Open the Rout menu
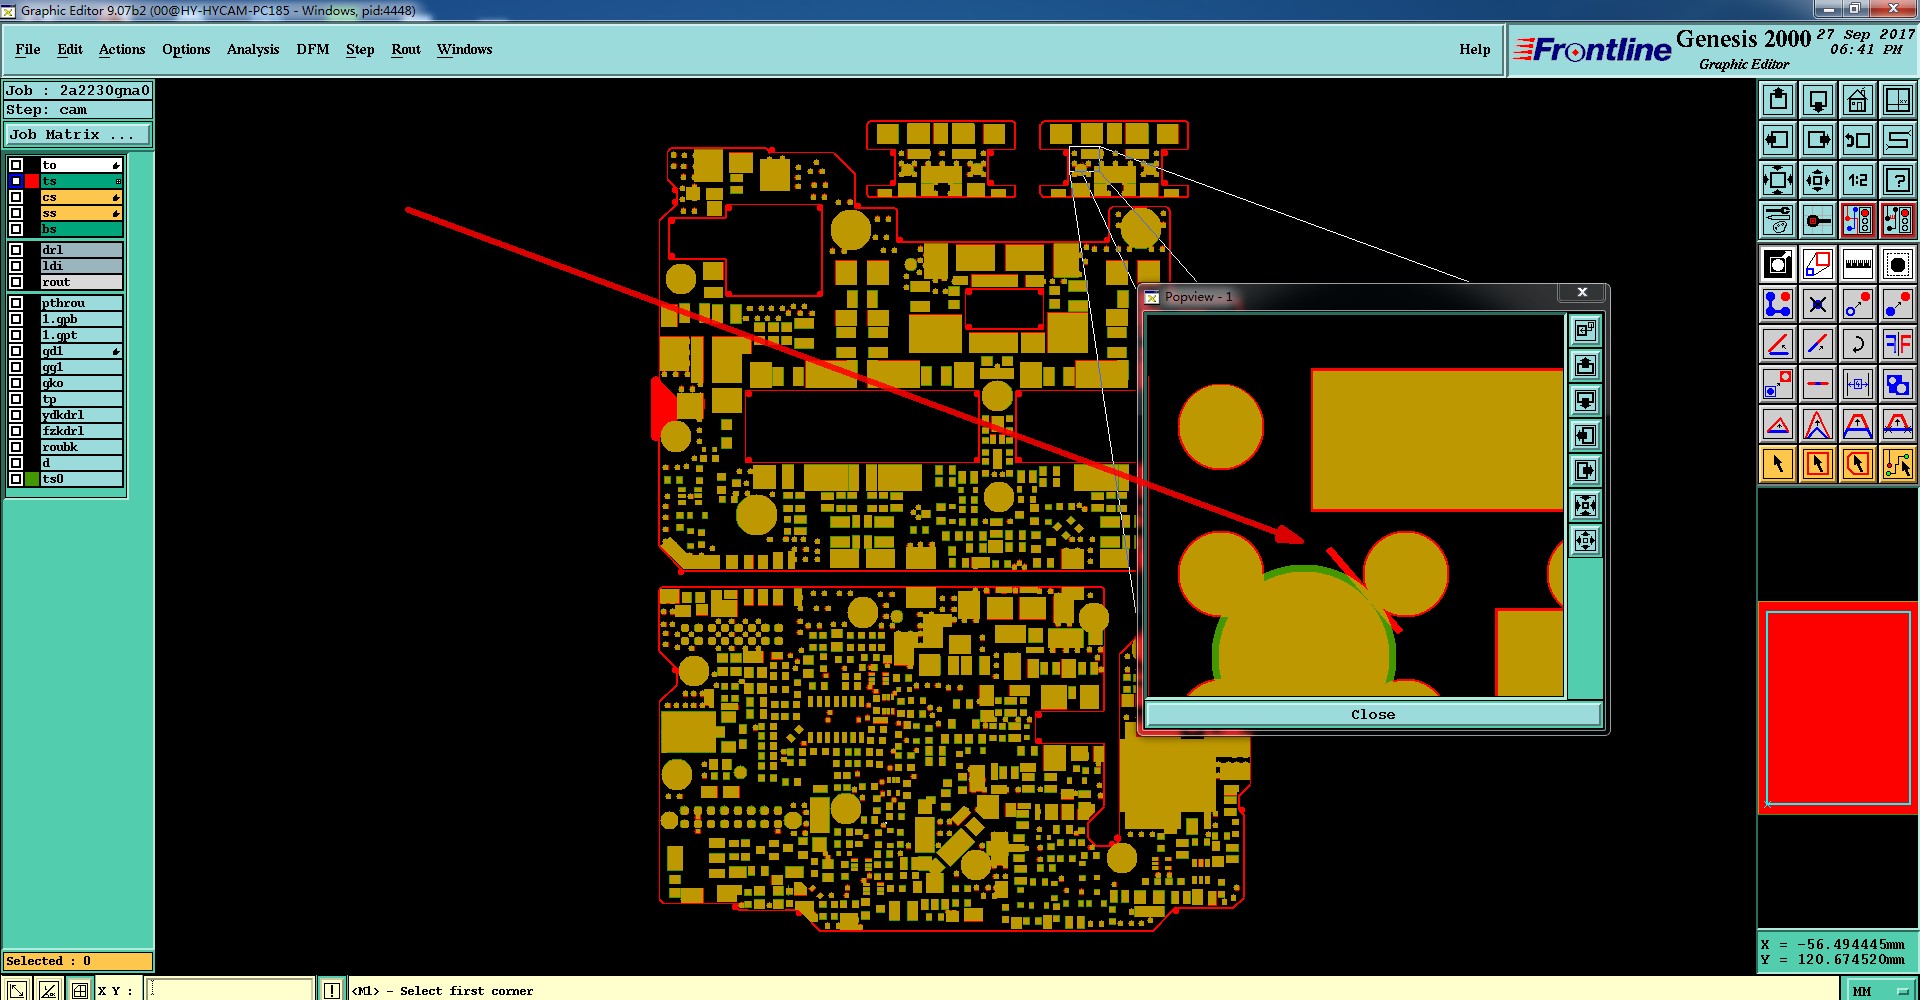The image size is (1920, 1000). pyautogui.click(x=406, y=49)
